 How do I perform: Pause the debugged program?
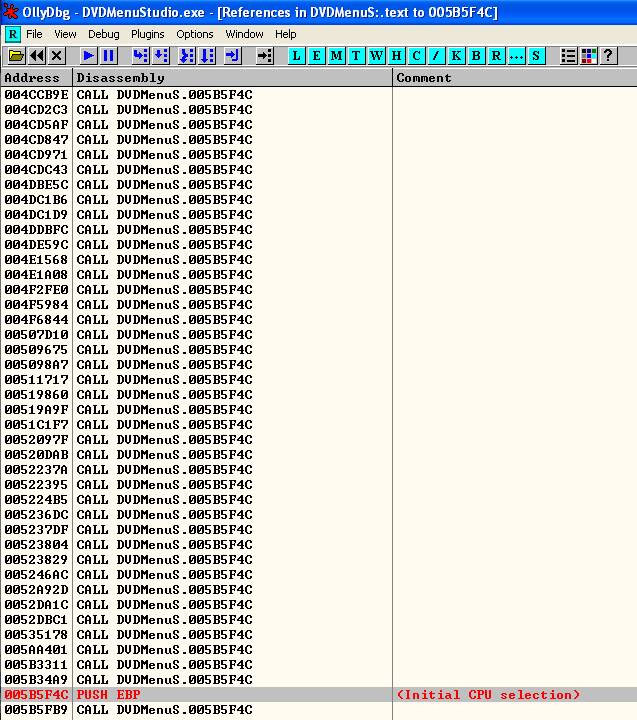coord(109,56)
